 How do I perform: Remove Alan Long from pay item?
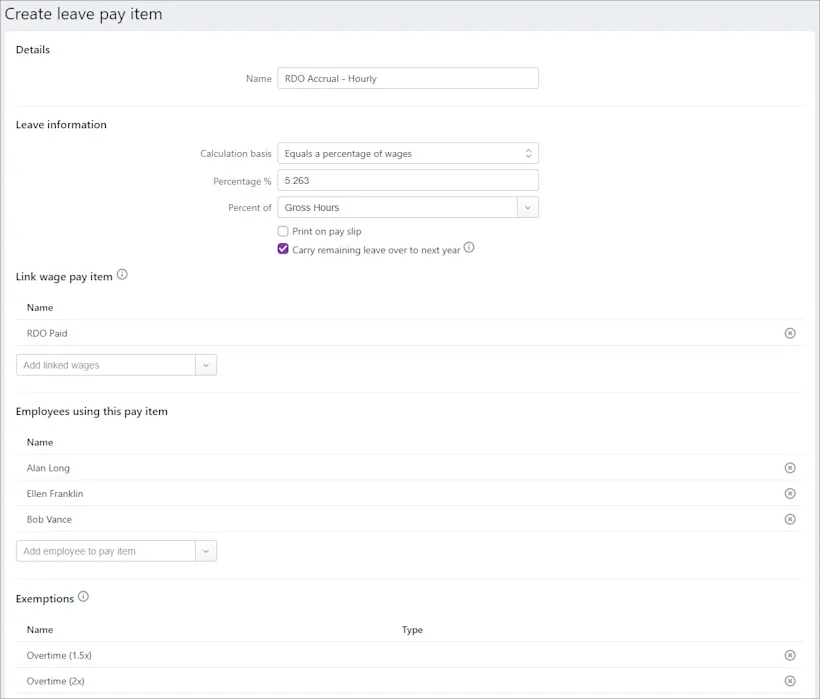(790, 468)
